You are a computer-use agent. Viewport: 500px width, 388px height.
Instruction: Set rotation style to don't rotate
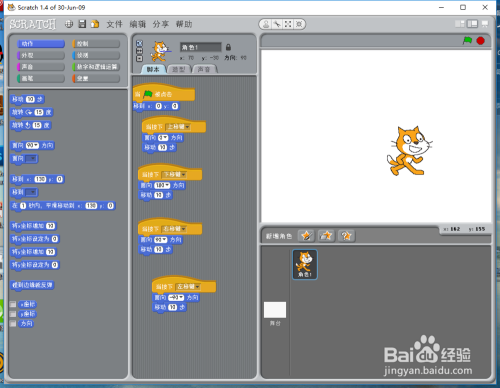[139, 59]
